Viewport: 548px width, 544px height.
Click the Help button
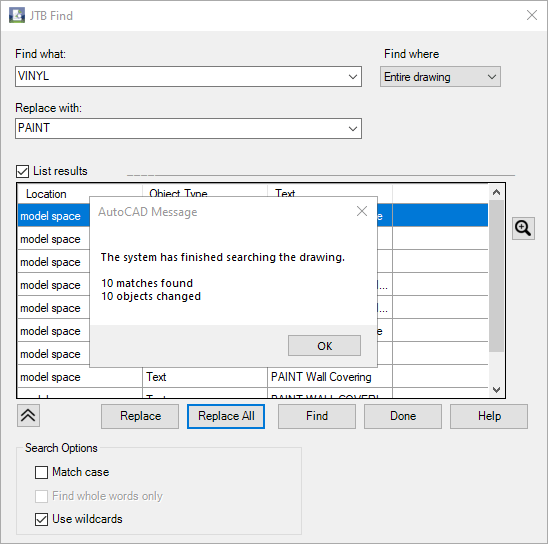point(489,416)
